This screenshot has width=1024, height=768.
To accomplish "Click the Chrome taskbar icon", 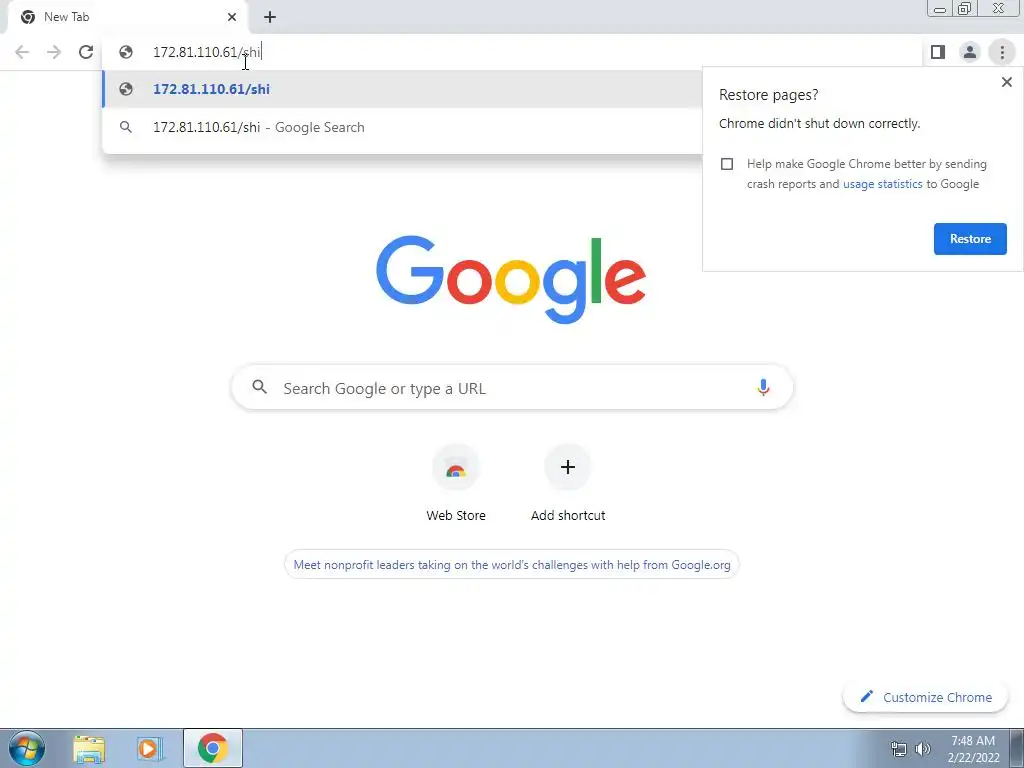I will [x=212, y=748].
